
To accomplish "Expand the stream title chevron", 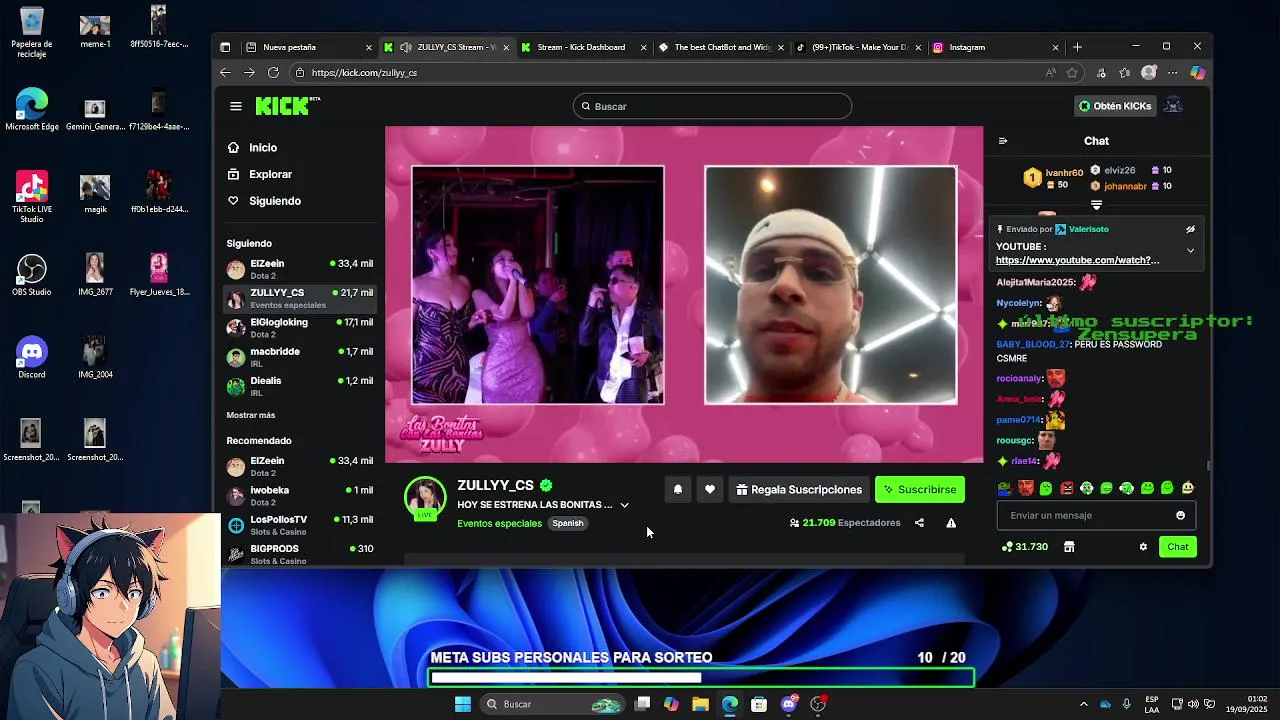I will tap(624, 505).
